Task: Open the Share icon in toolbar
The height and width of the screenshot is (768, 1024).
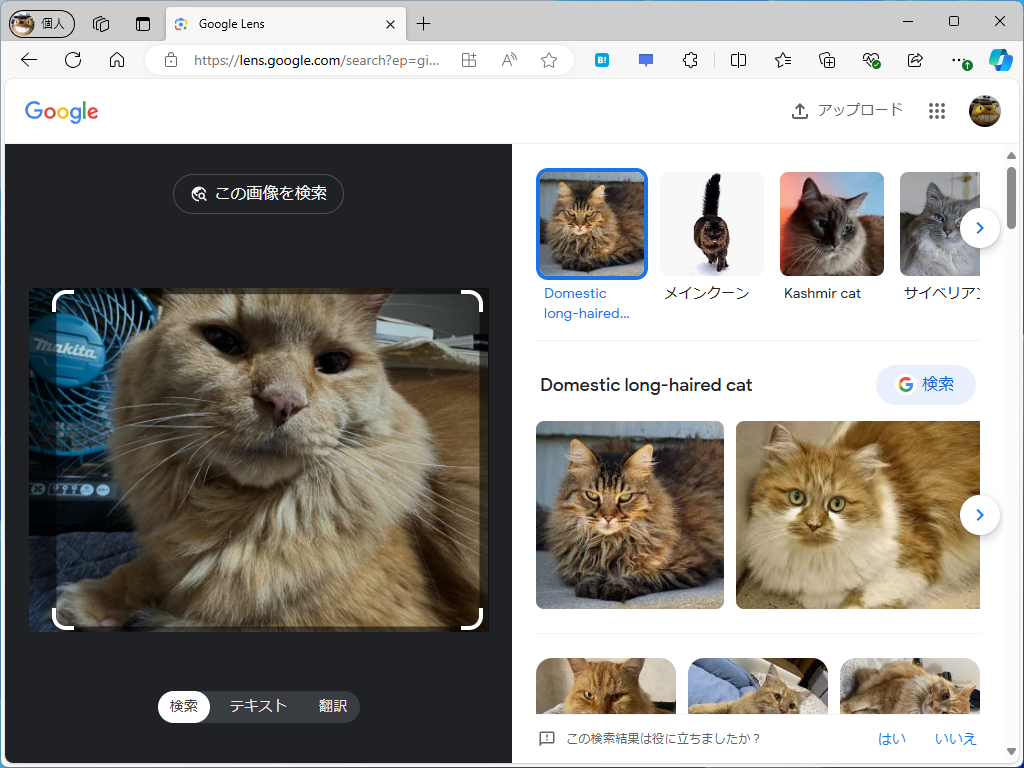Action: pos(915,60)
